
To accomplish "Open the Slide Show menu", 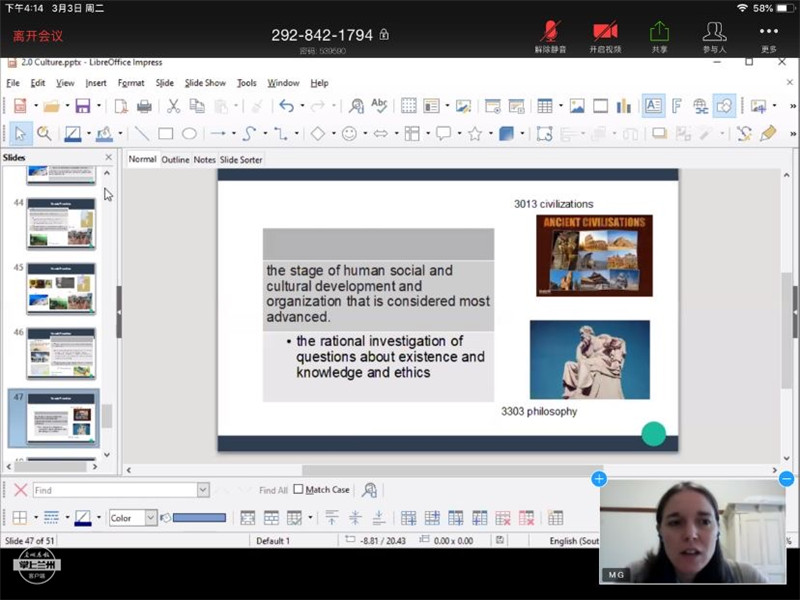I will point(205,83).
